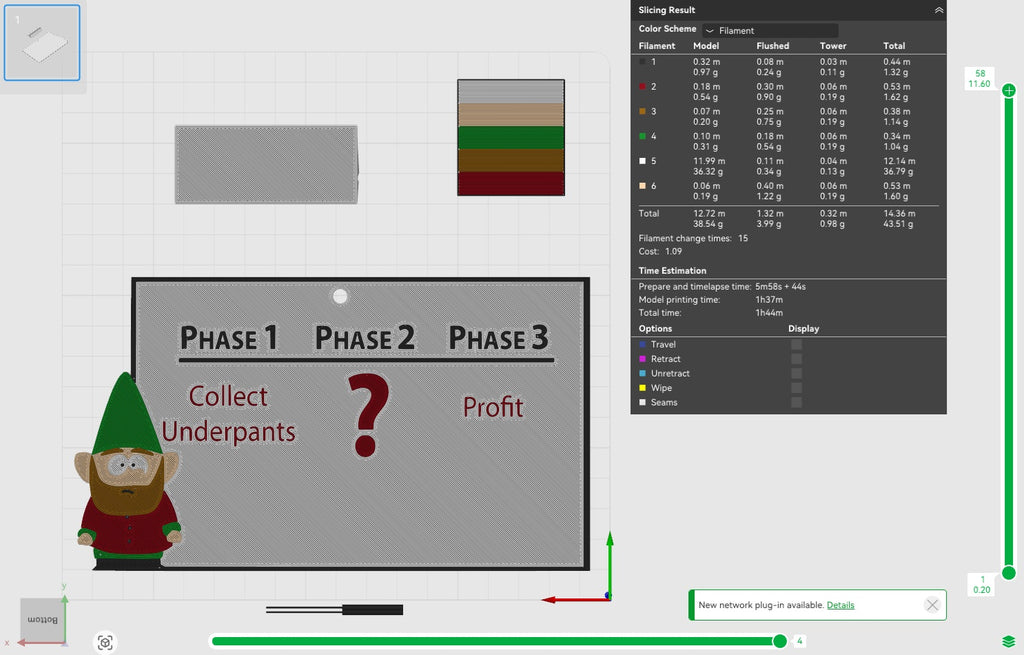The width and height of the screenshot is (1024, 655).
Task: Toggle the Wipe display checkbox
Action: pyautogui.click(x=796, y=388)
